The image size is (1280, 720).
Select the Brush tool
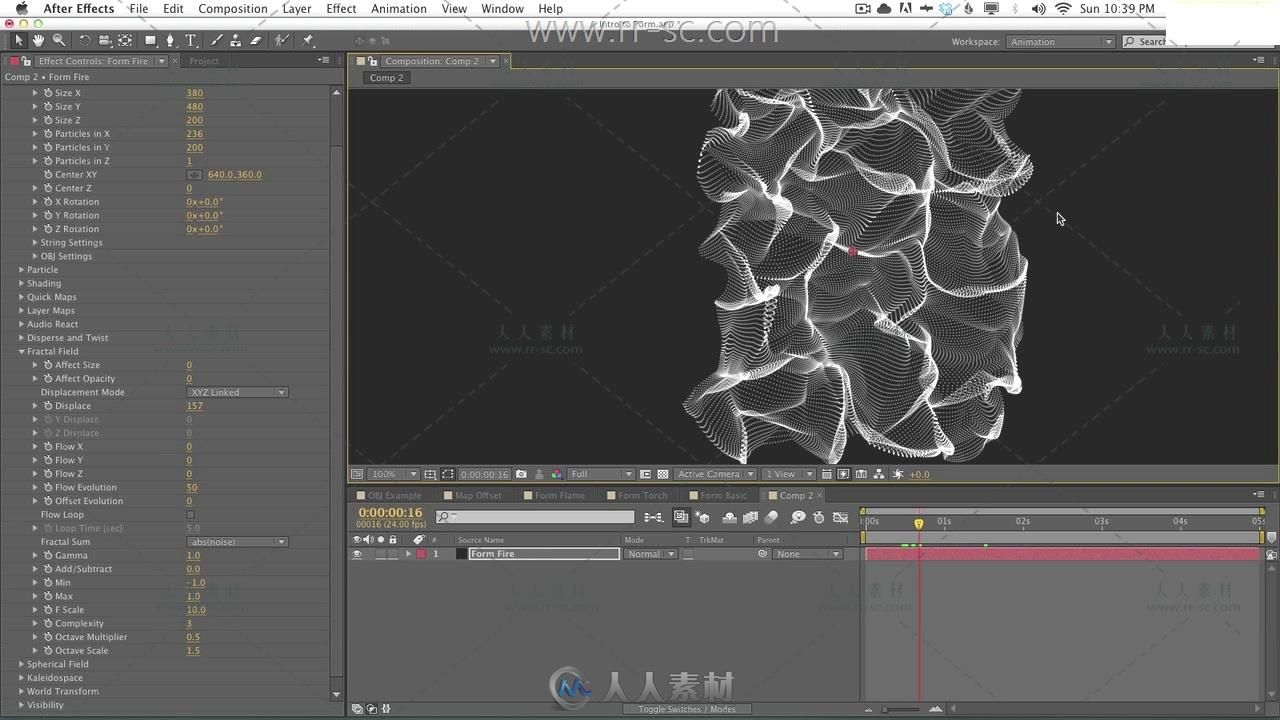(x=216, y=40)
